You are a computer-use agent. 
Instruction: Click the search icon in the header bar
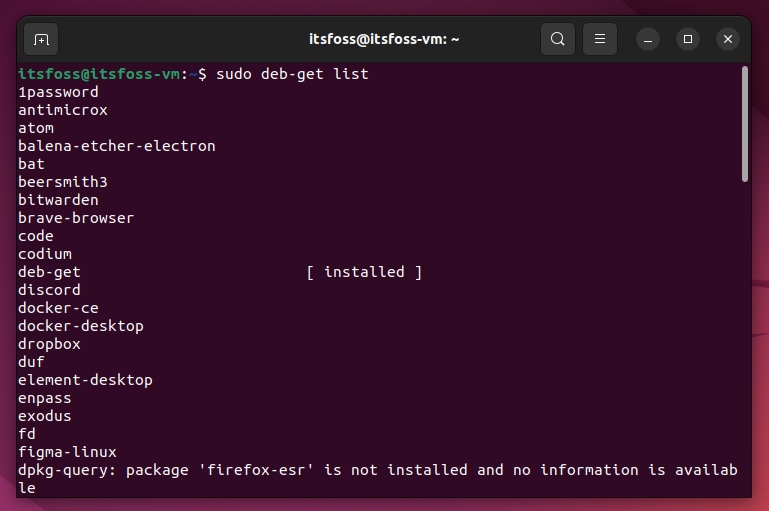[558, 40]
